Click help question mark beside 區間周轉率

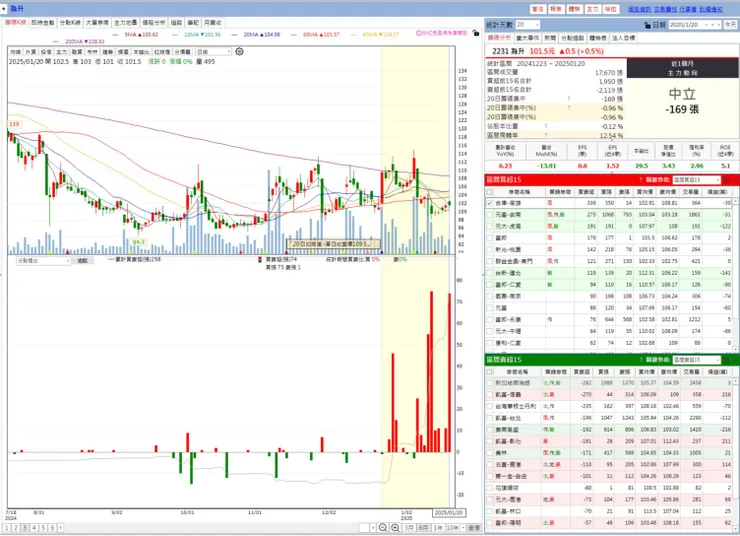click(546, 135)
